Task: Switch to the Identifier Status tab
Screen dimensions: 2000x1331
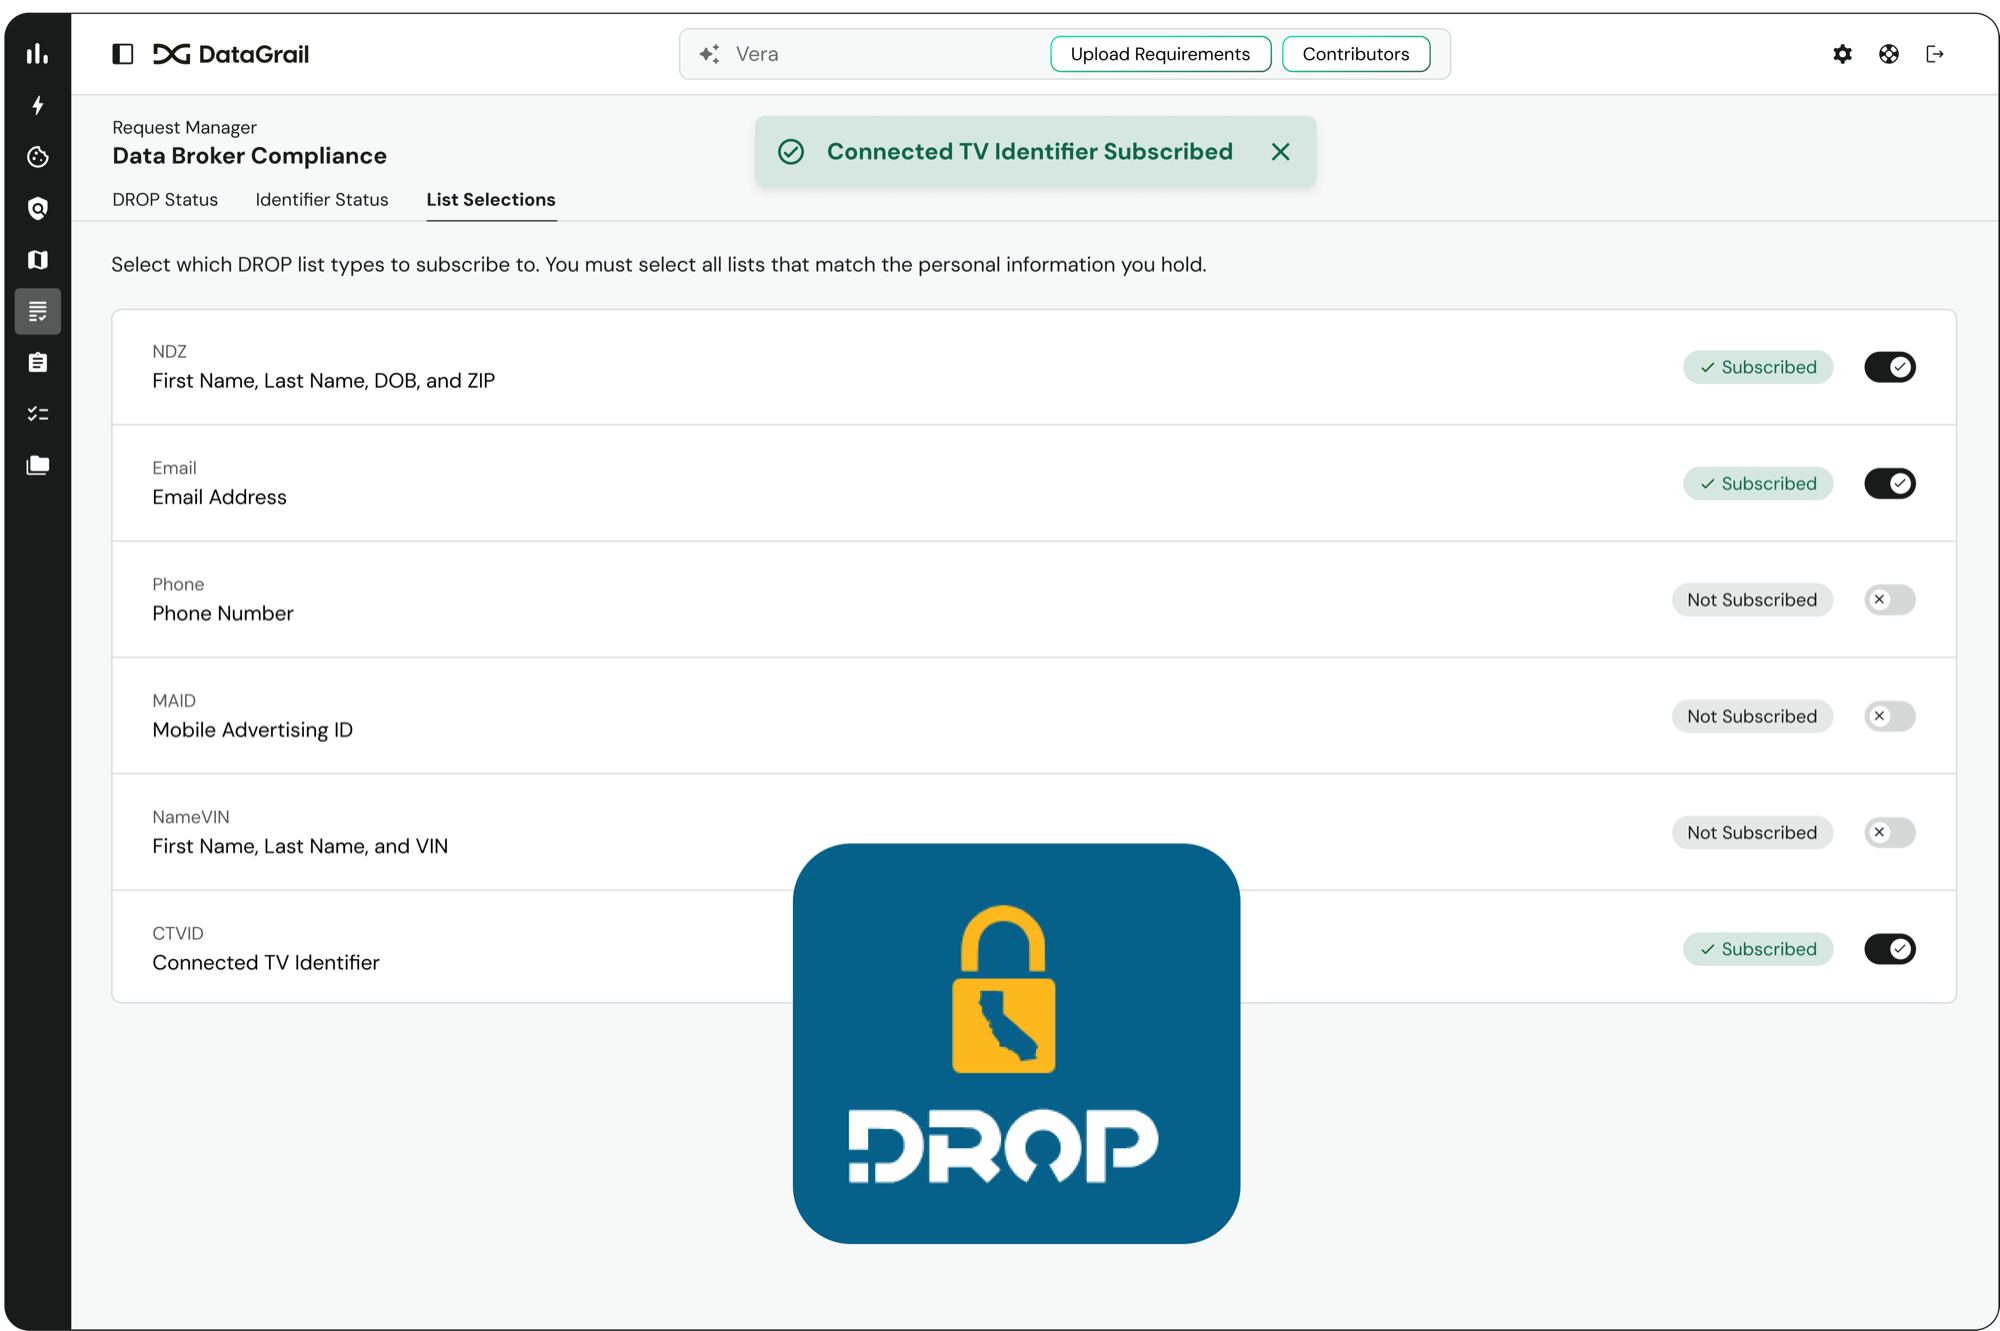Action: coord(322,200)
